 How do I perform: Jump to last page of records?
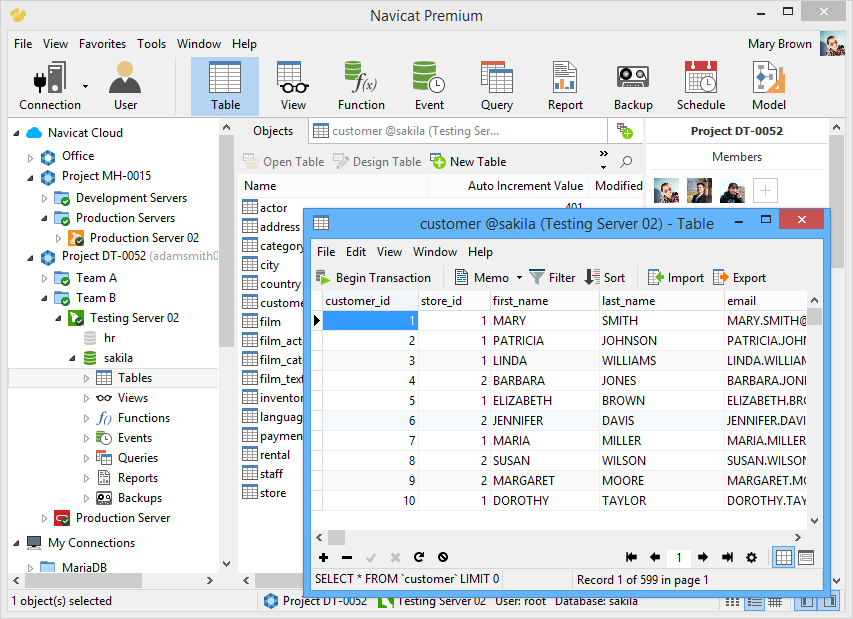pos(727,557)
